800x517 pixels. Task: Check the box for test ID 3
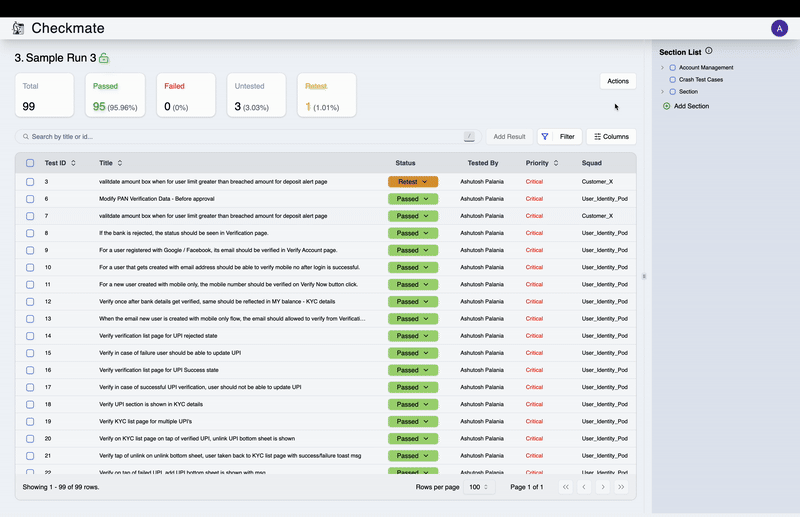coord(30,182)
